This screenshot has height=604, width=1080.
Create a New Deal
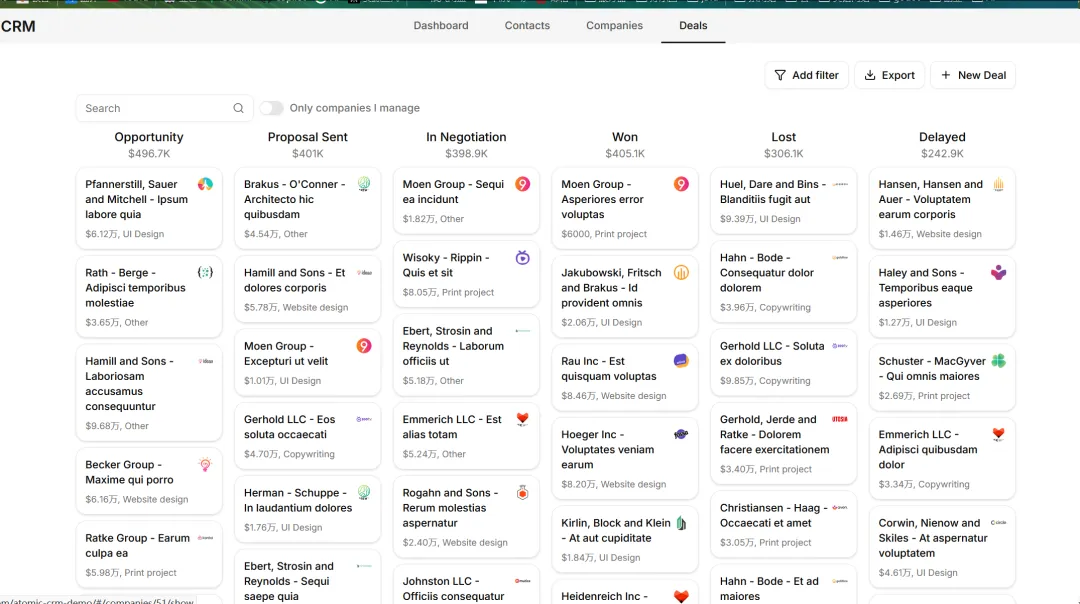click(973, 75)
